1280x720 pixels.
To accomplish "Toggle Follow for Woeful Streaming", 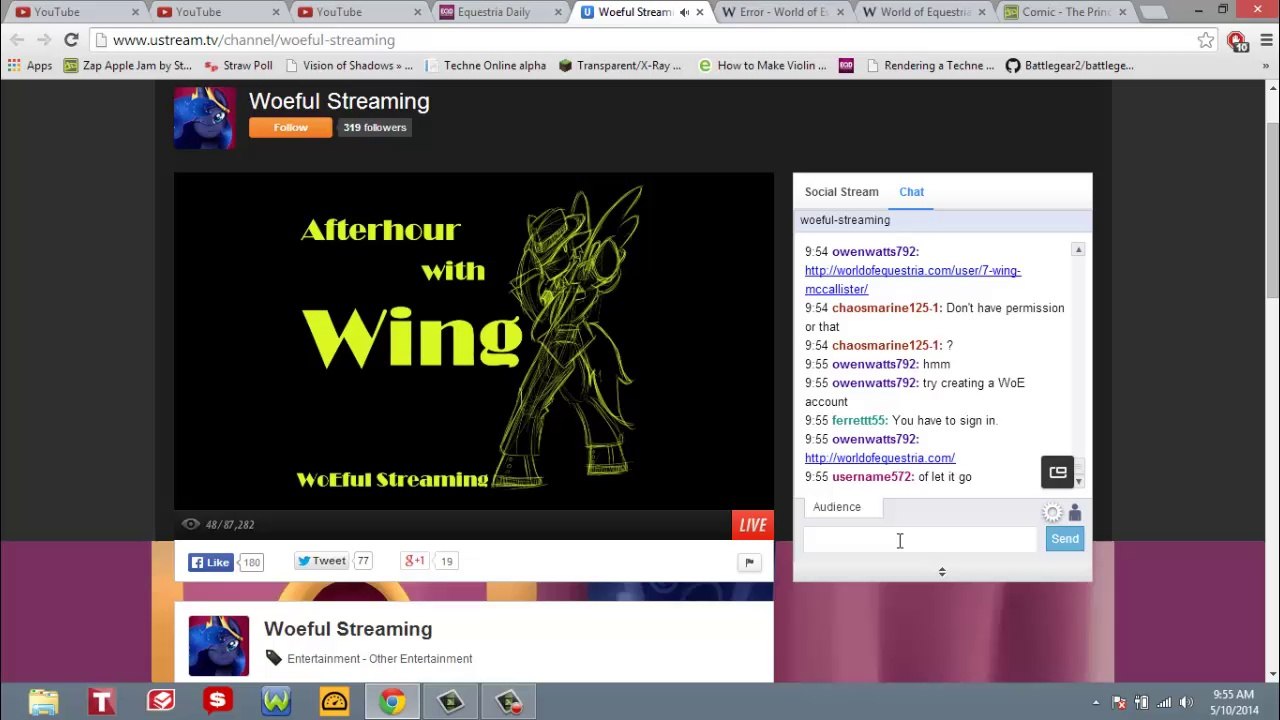I will [290, 127].
